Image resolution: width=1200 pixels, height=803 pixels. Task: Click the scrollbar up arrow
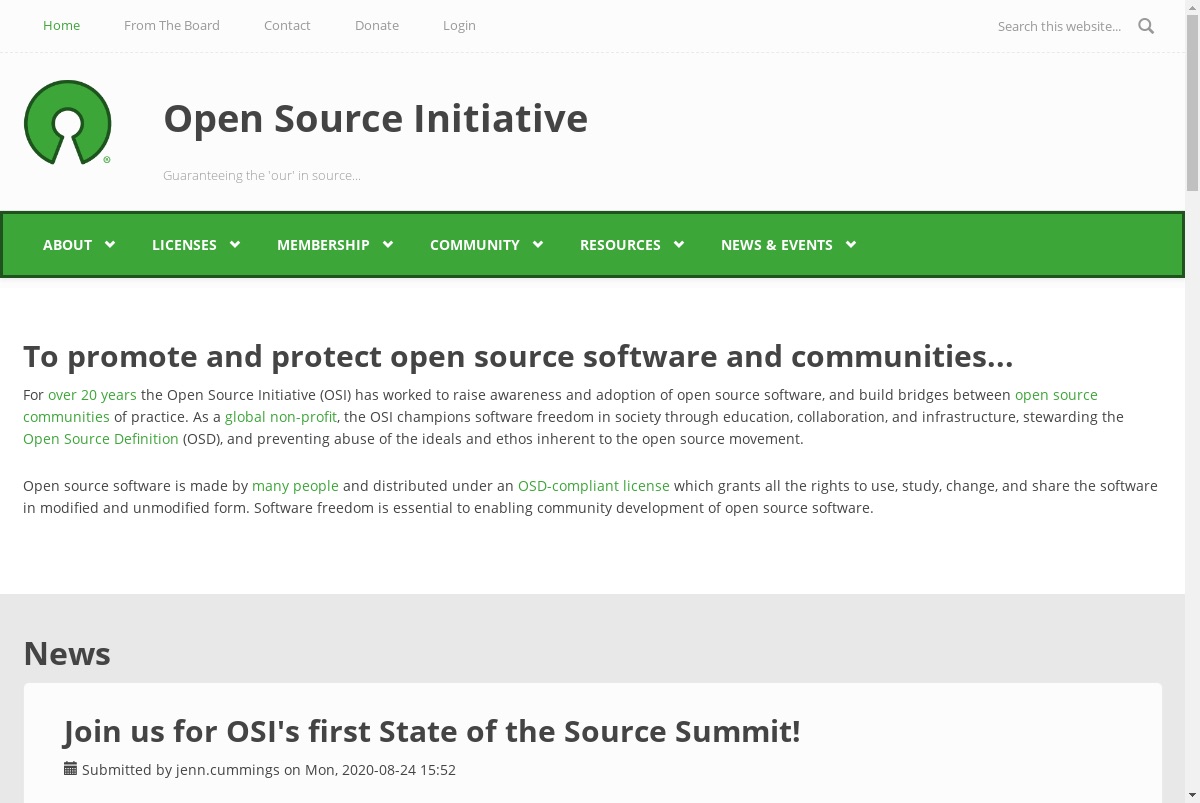click(x=1192, y=7)
